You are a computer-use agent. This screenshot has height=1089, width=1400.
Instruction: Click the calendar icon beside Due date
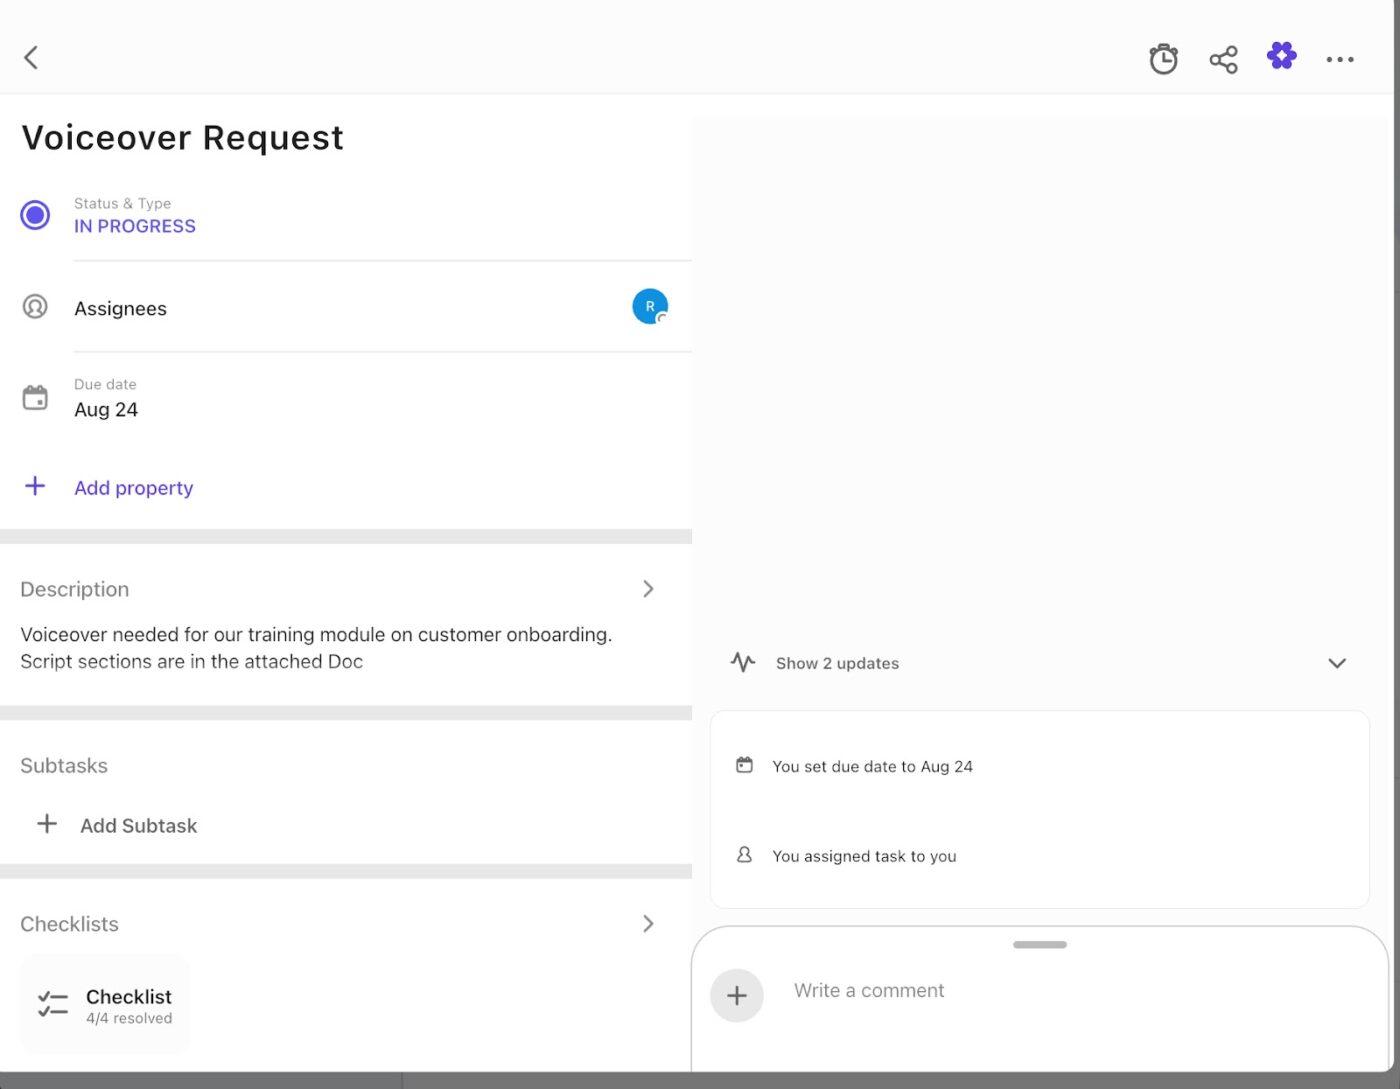click(35, 398)
